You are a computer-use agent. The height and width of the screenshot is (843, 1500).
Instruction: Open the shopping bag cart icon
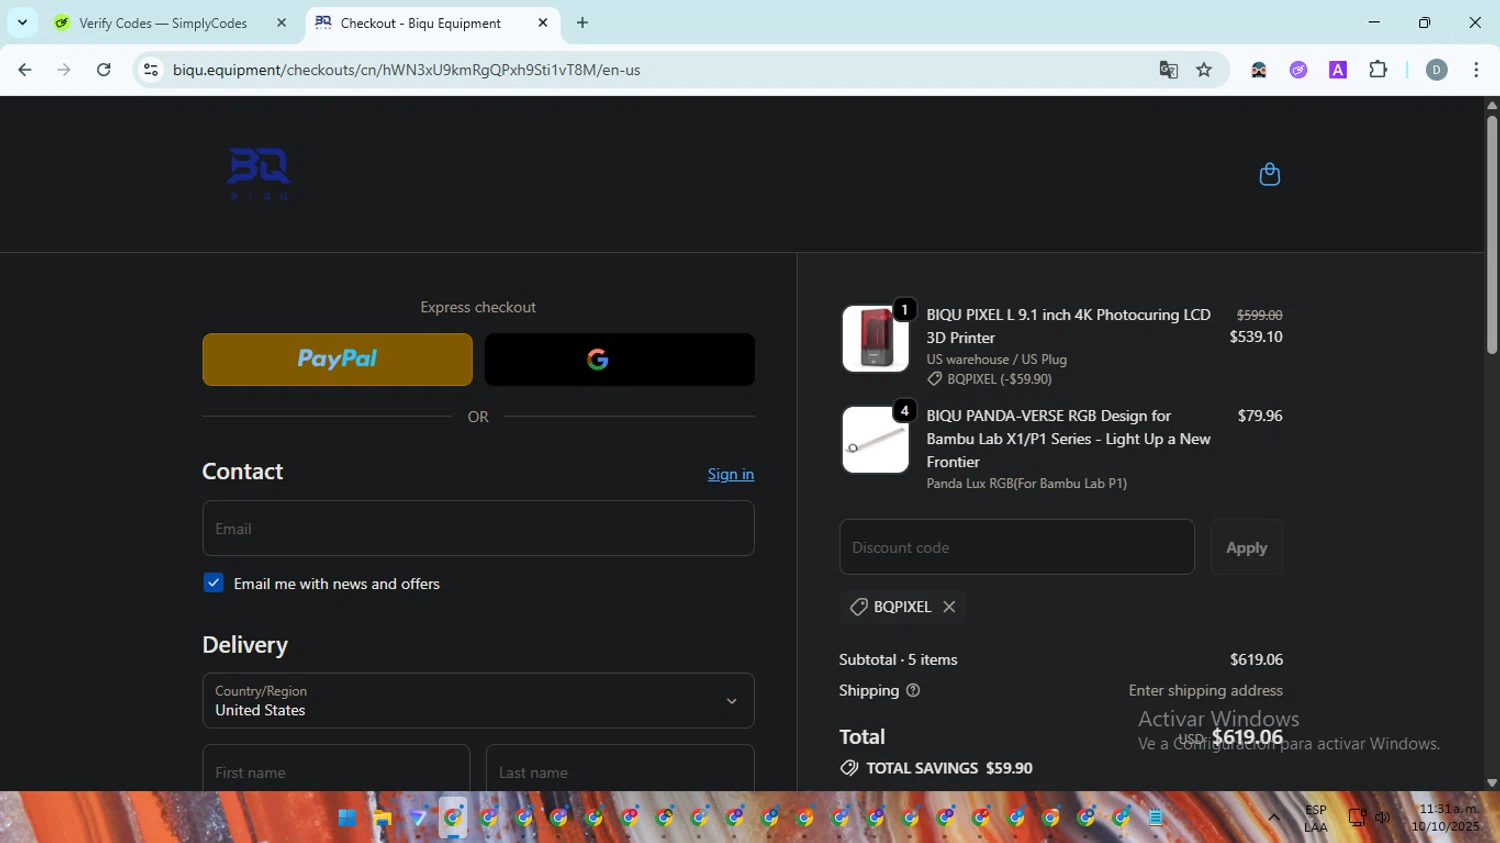coord(1269,174)
